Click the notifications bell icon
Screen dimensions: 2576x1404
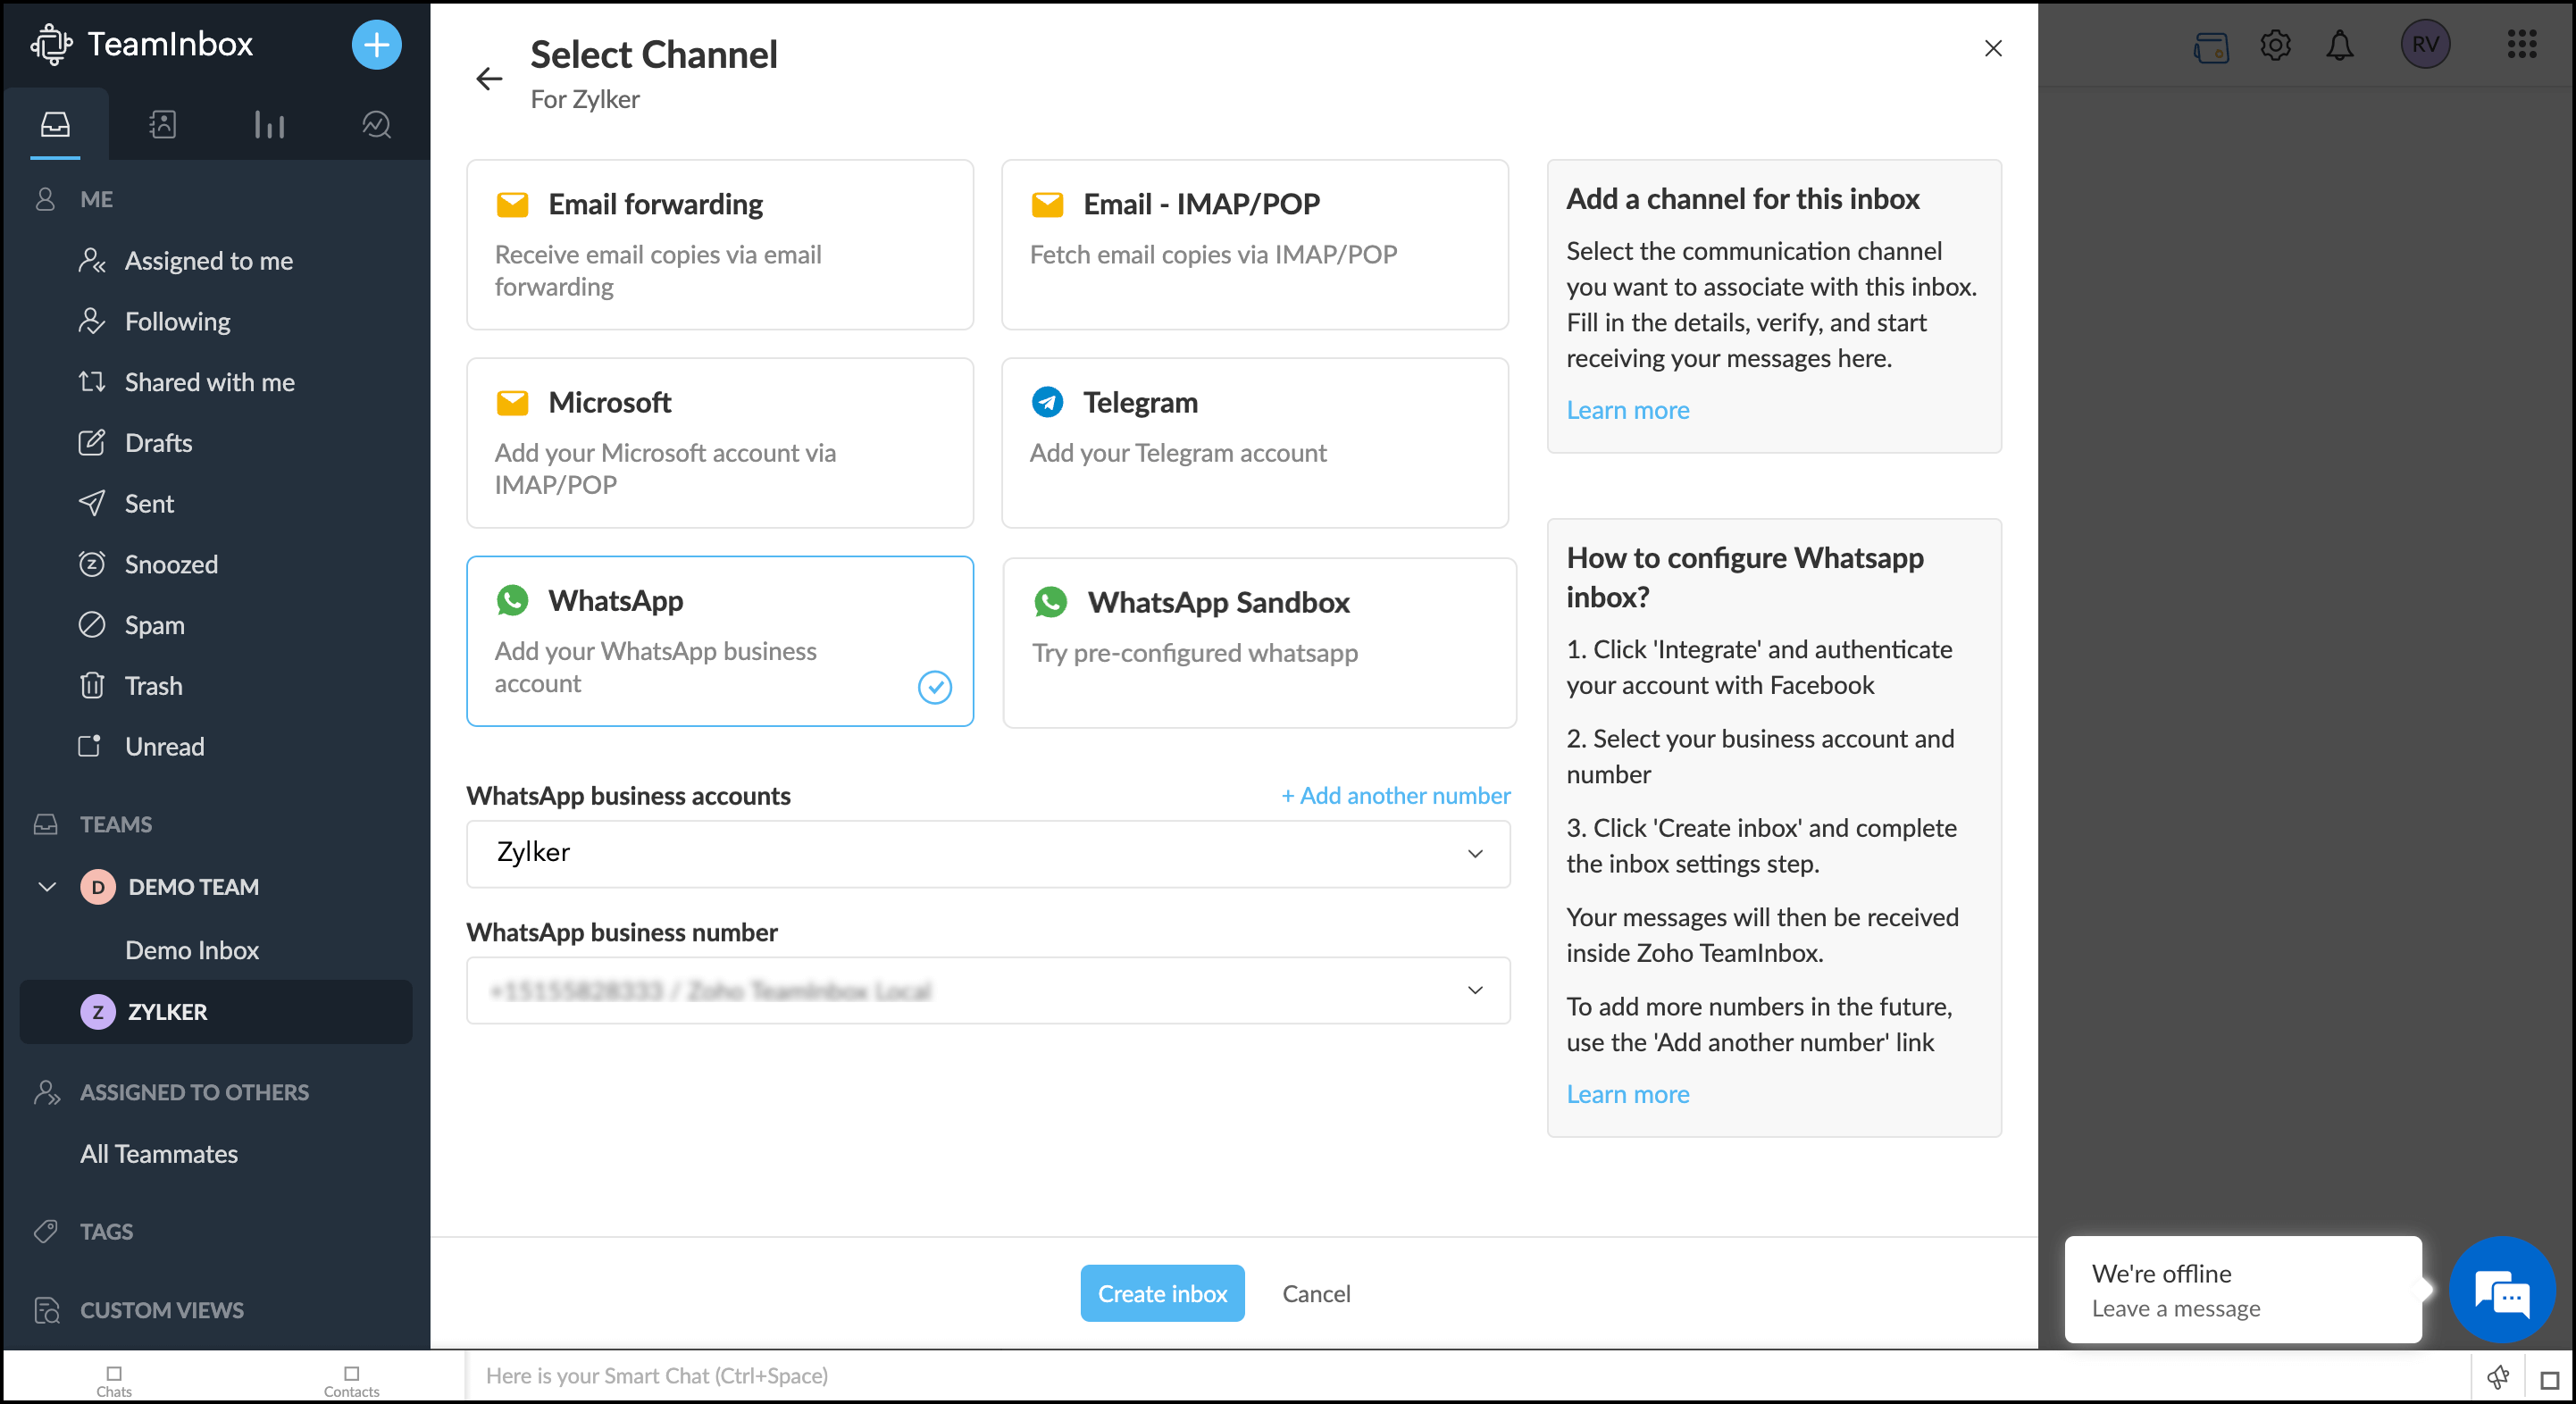click(2339, 45)
